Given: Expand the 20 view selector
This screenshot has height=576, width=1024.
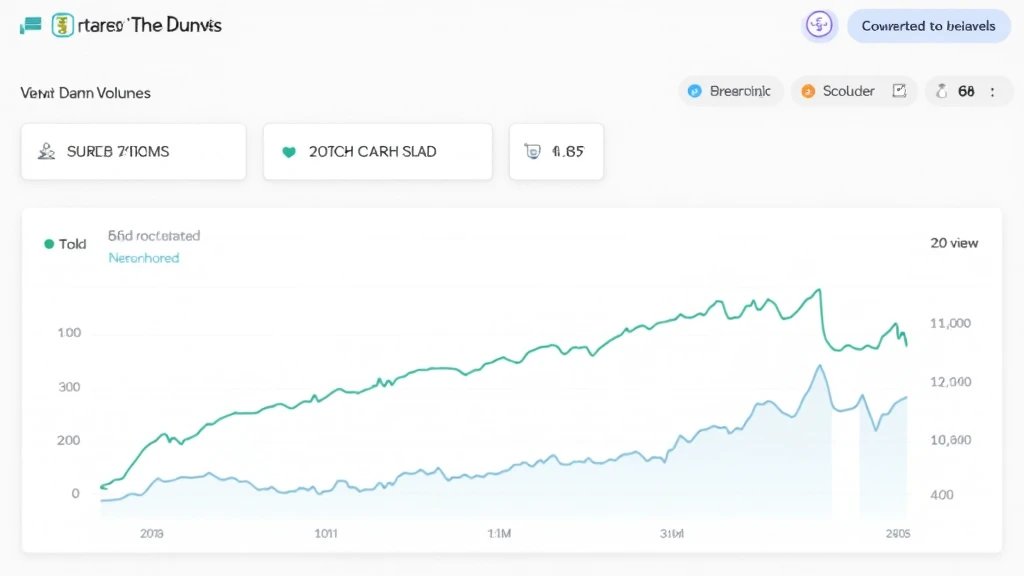Looking at the screenshot, I should pyautogui.click(x=954, y=243).
